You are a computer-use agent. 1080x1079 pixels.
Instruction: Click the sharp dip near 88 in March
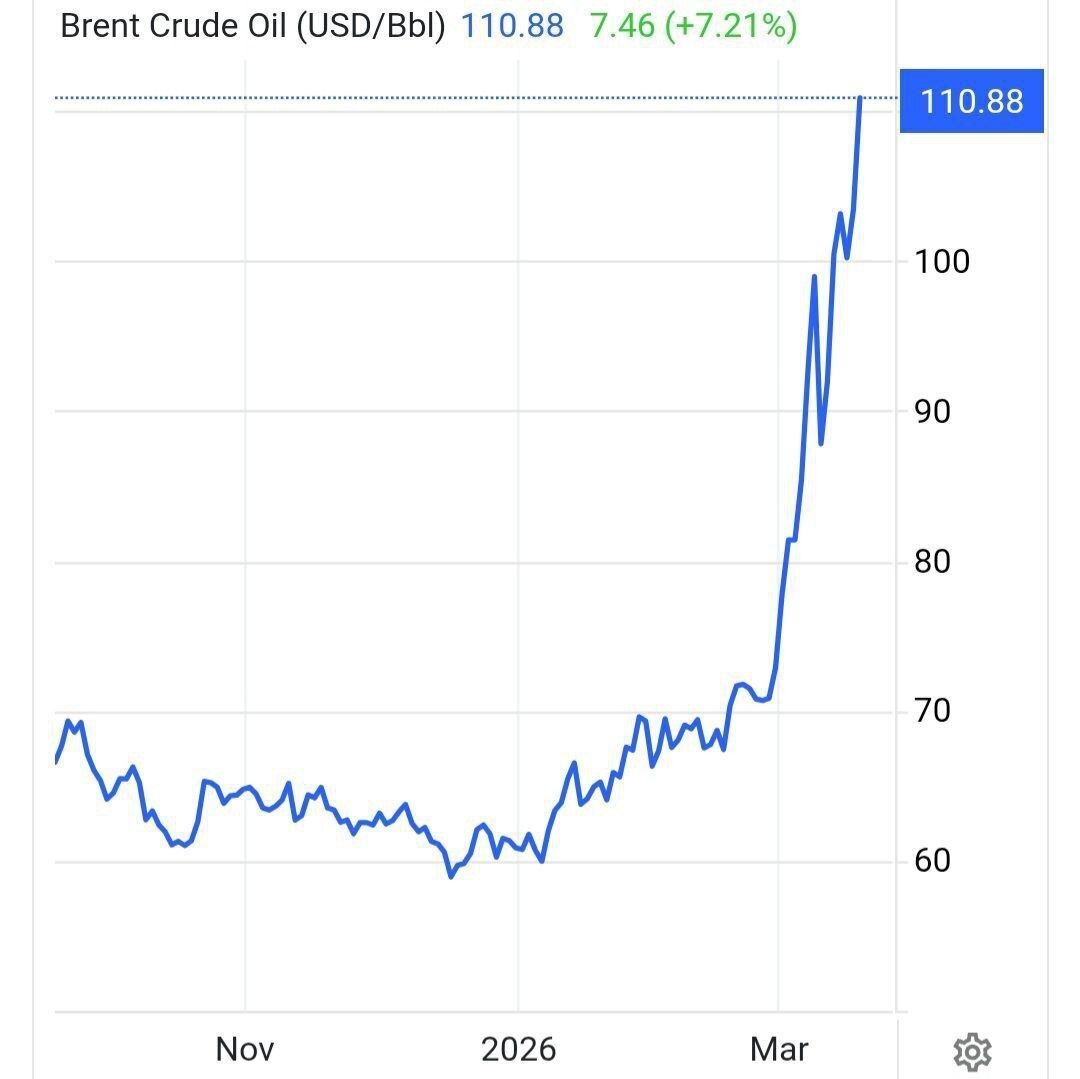point(821,443)
